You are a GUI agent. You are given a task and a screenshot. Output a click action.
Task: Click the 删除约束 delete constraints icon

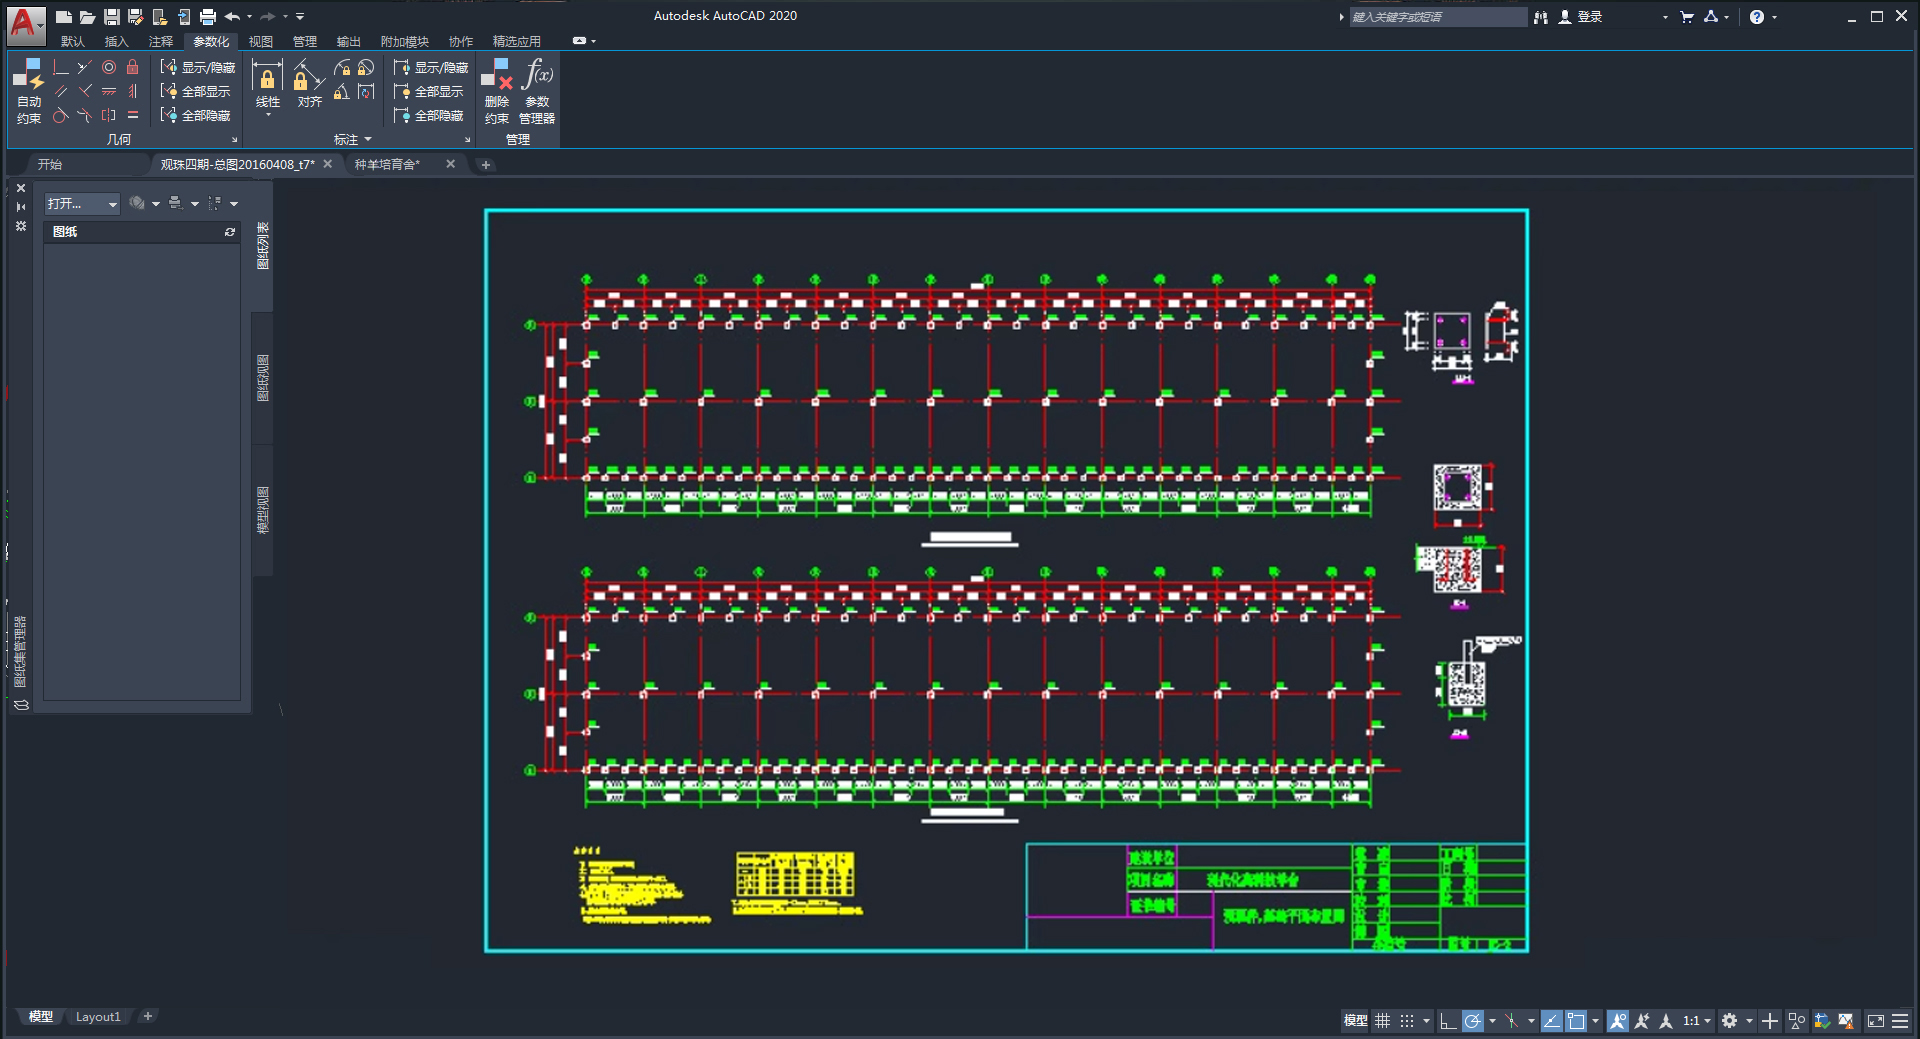click(x=497, y=90)
